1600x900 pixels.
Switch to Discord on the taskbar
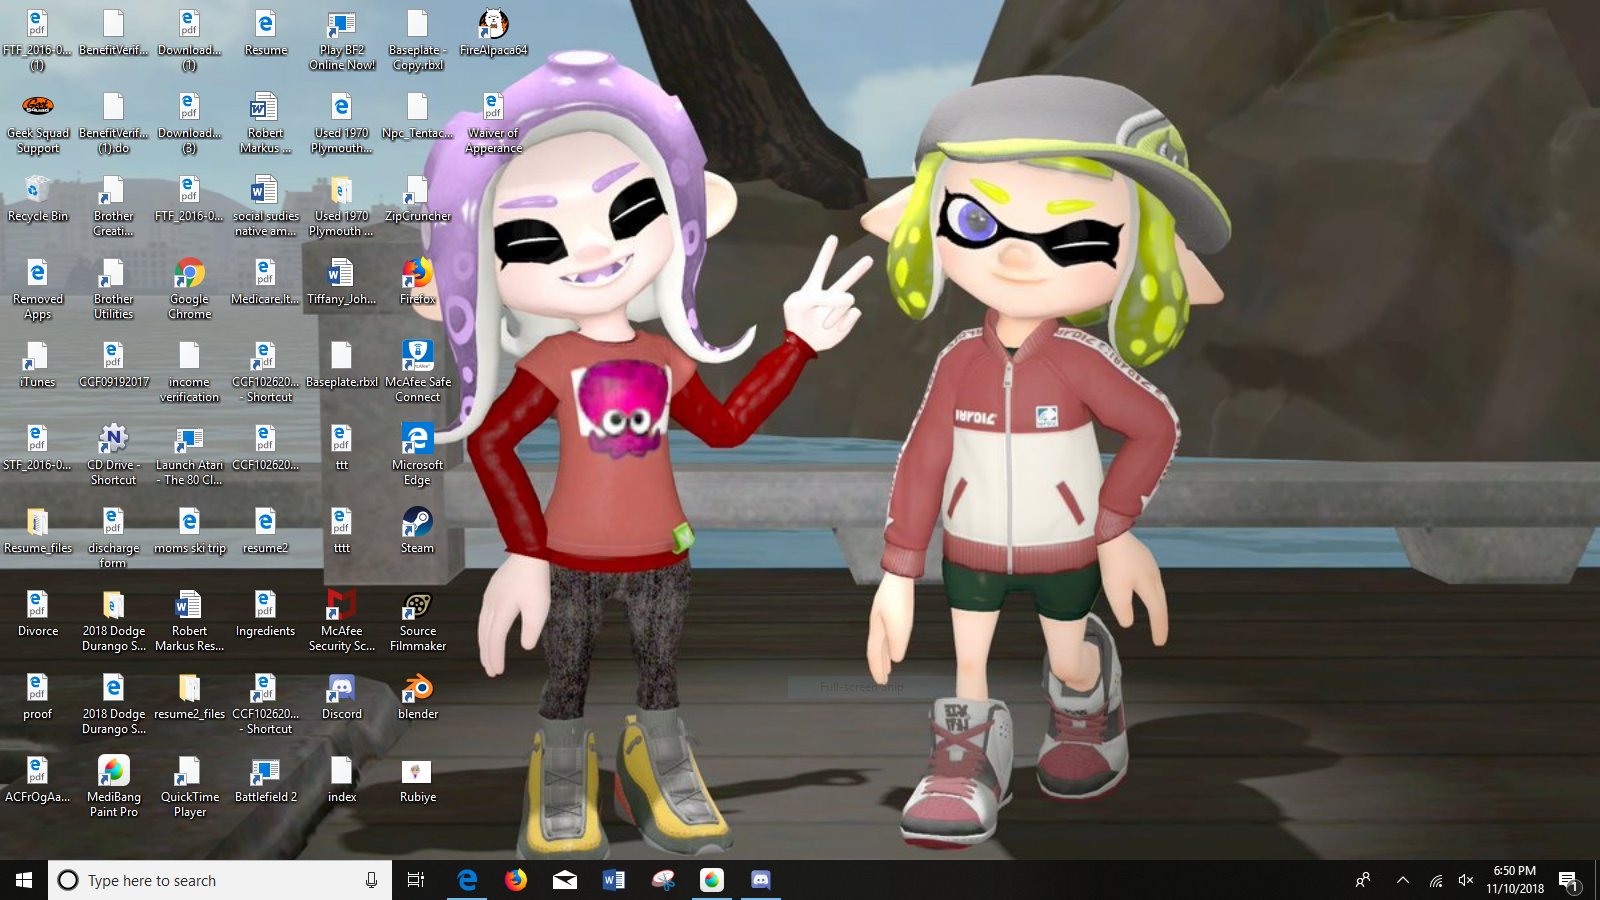coord(761,880)
